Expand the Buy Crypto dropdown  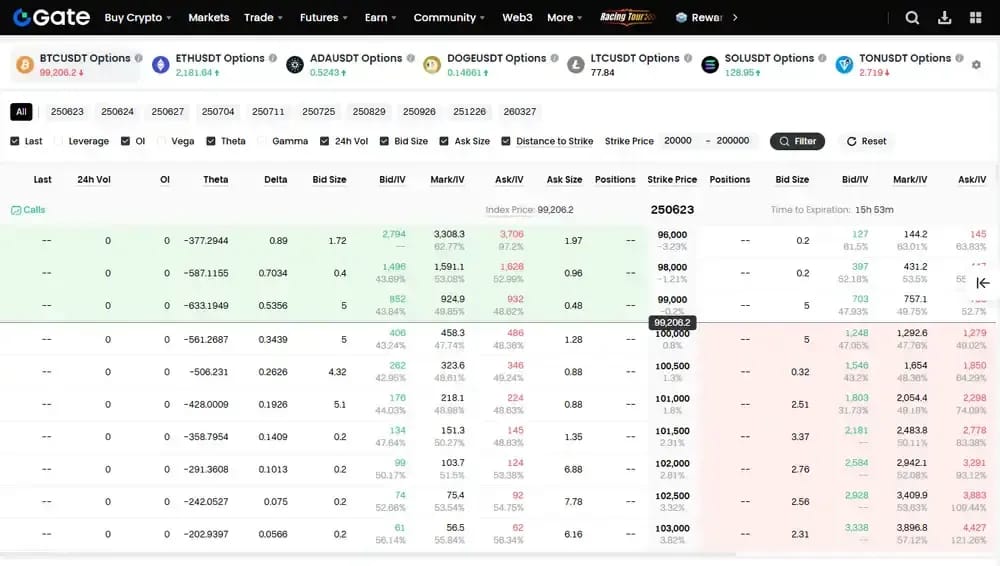[138, 18]
